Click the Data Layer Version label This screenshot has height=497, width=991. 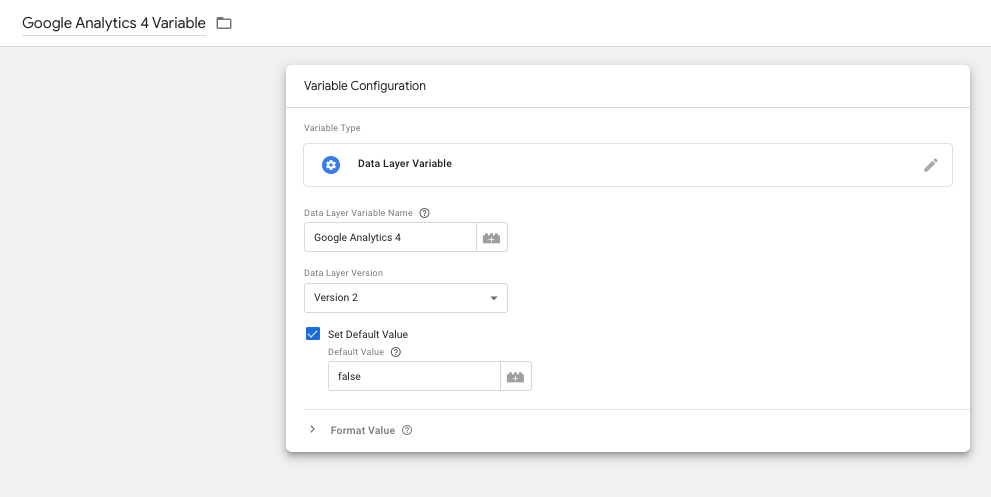click(x=343, y=273)
